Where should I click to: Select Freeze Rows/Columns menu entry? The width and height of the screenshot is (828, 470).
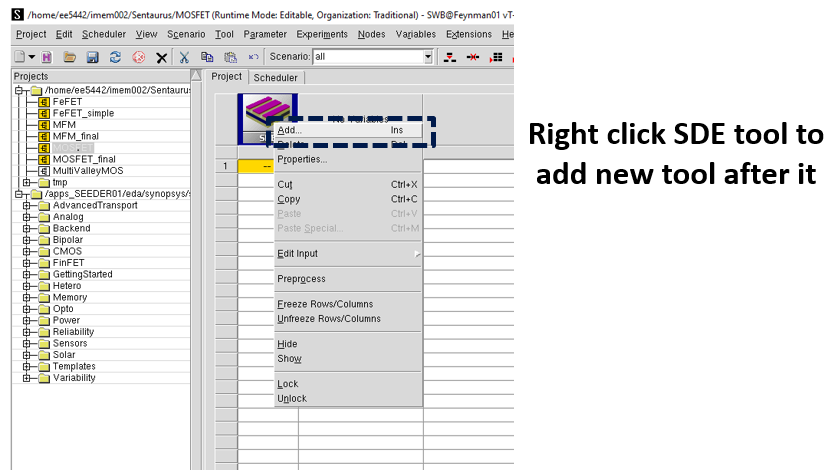(x=325, y=304)
